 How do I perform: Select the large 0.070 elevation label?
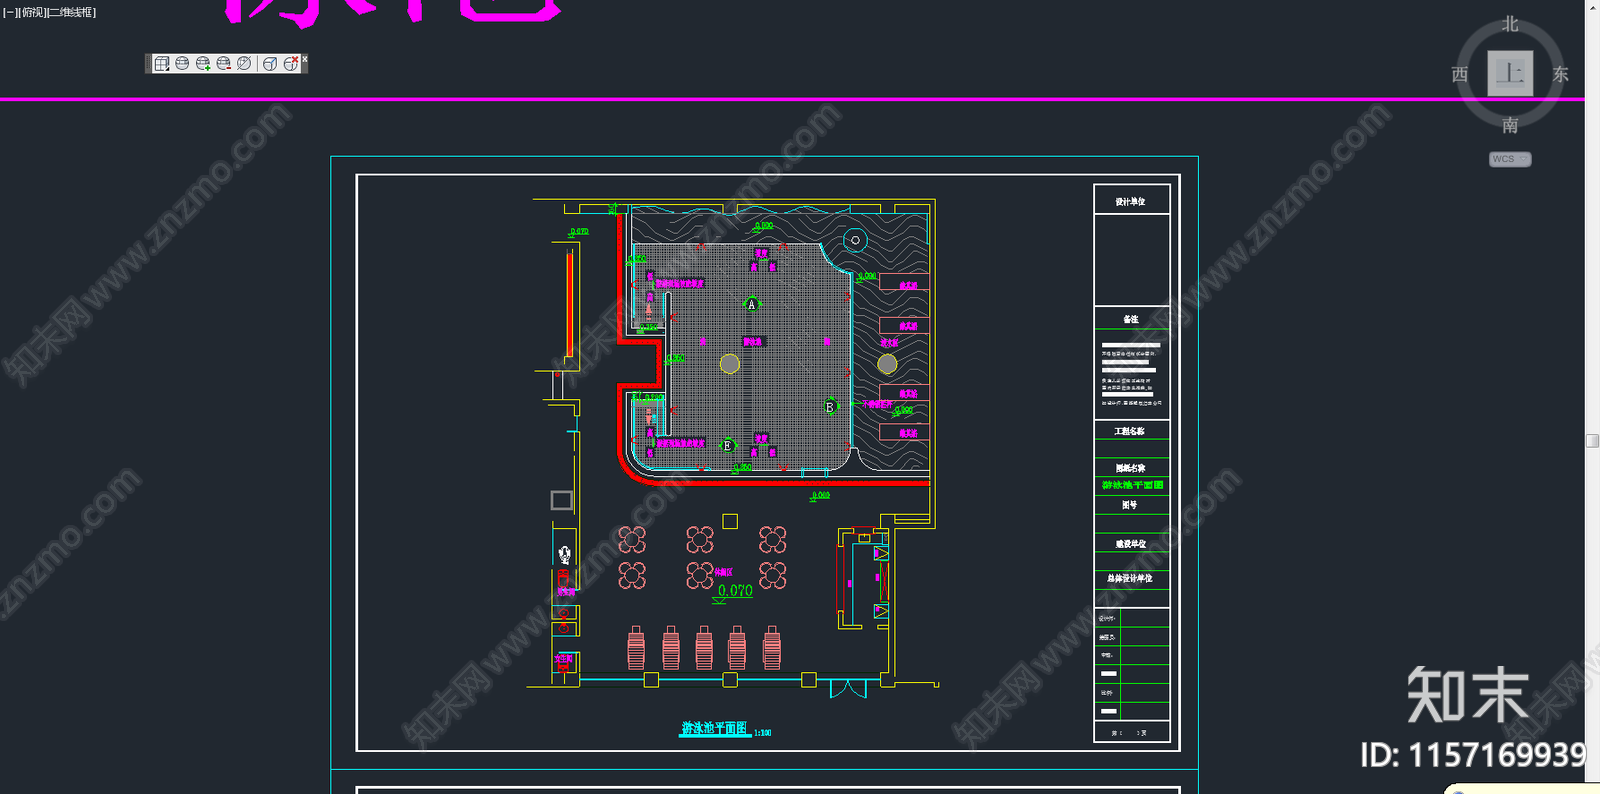(735, 591)
